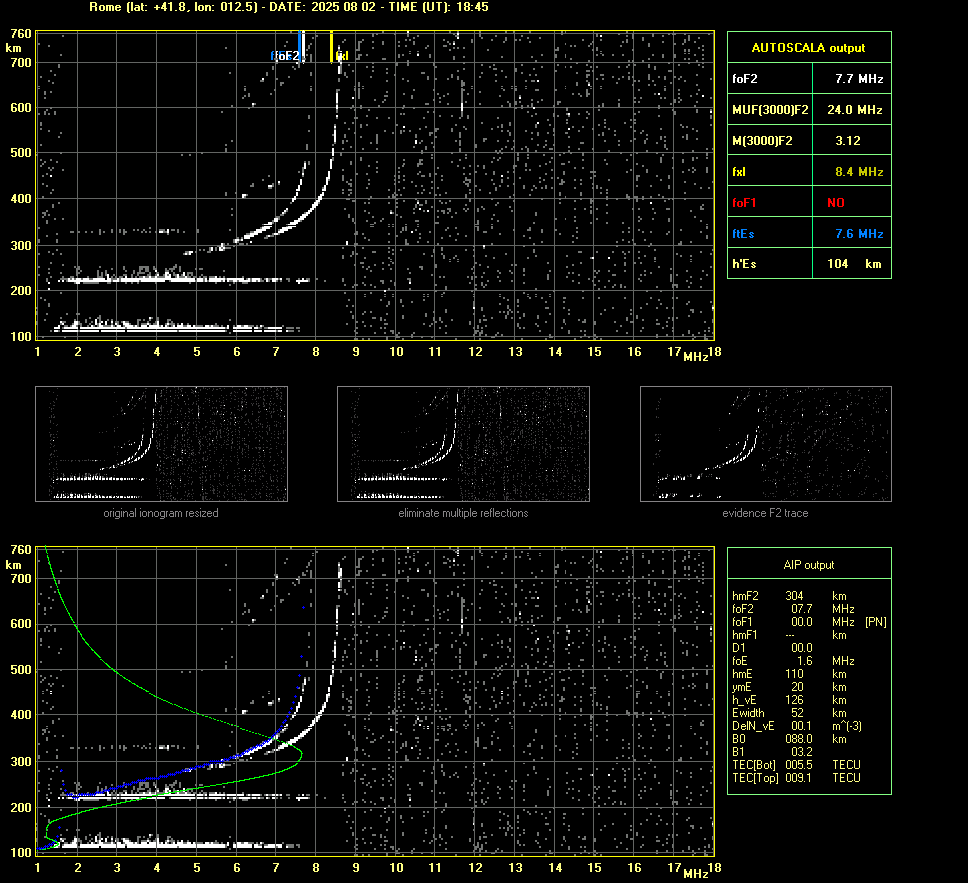Click the ymE 20 km row
This screenshot has height=883, width=968.
[x=790, y=687]
